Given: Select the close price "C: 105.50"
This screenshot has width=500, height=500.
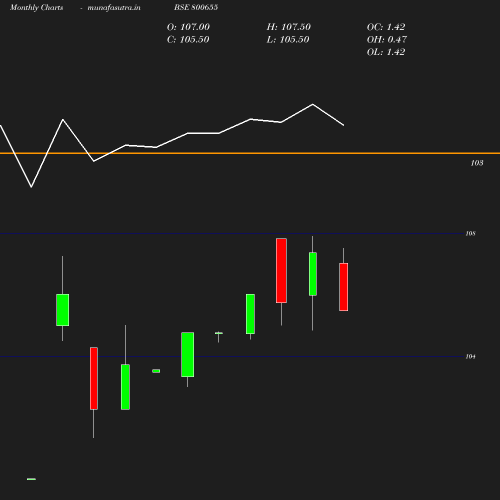Looking at the screenshot, I should point(188,40).
